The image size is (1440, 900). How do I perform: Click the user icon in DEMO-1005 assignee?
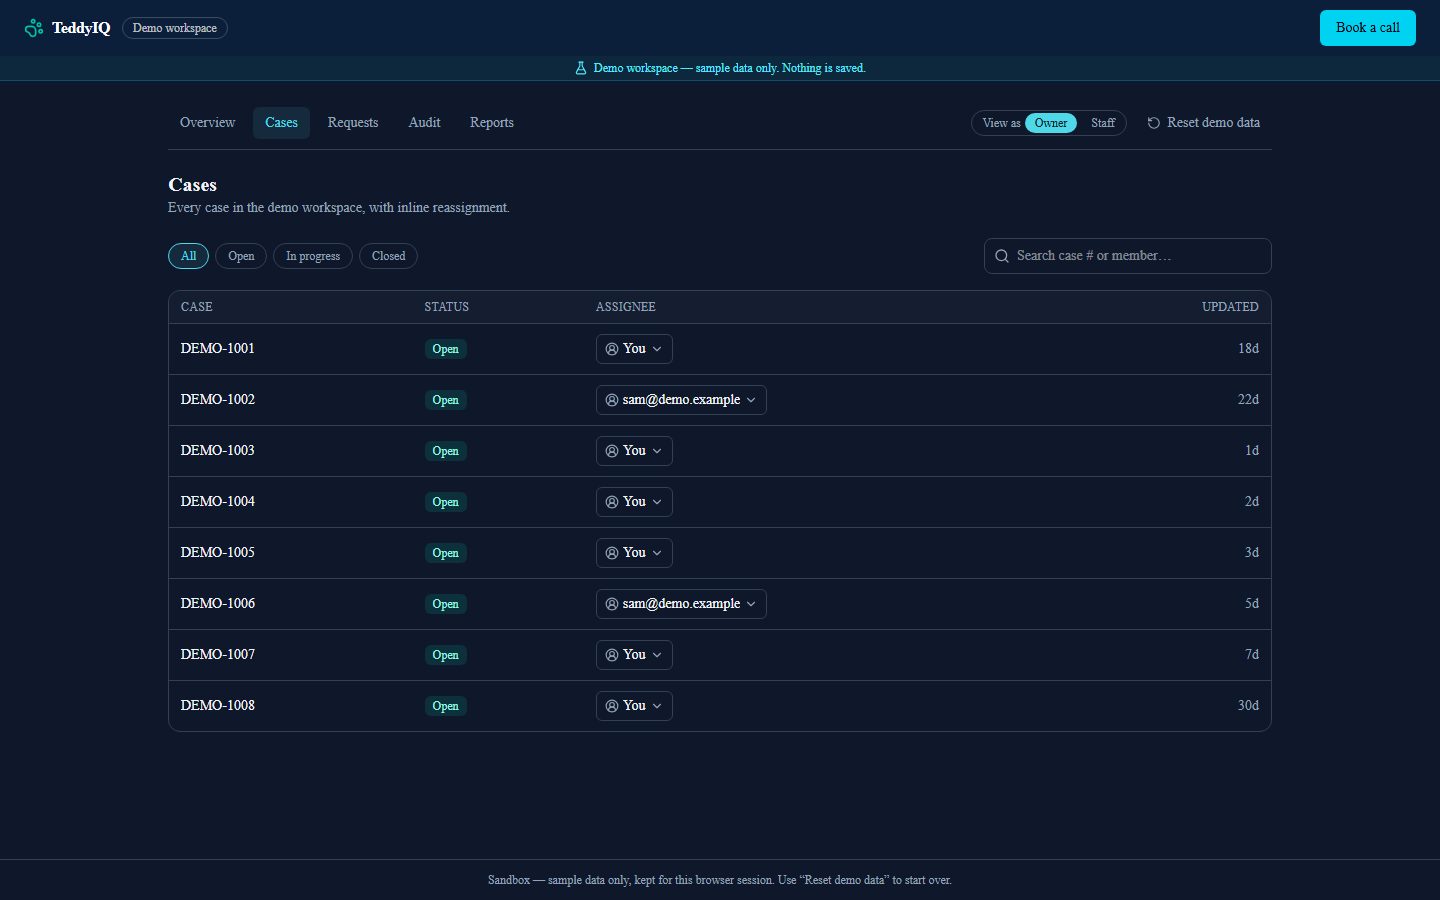coord(612,553)
